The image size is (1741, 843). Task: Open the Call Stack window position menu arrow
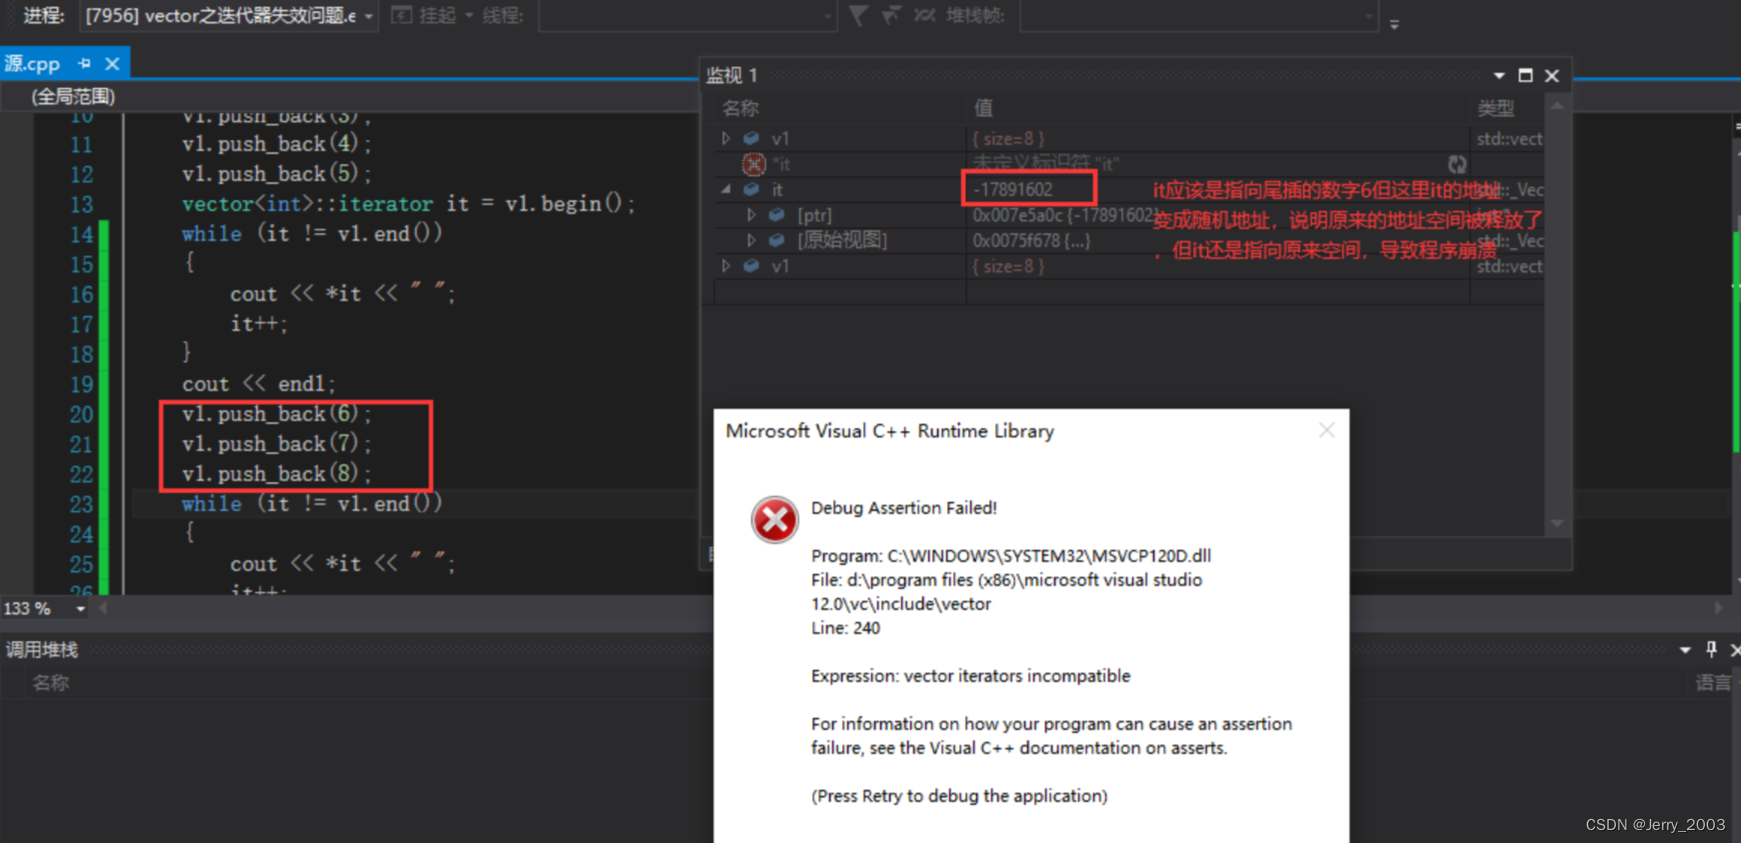pos(1685,650)
